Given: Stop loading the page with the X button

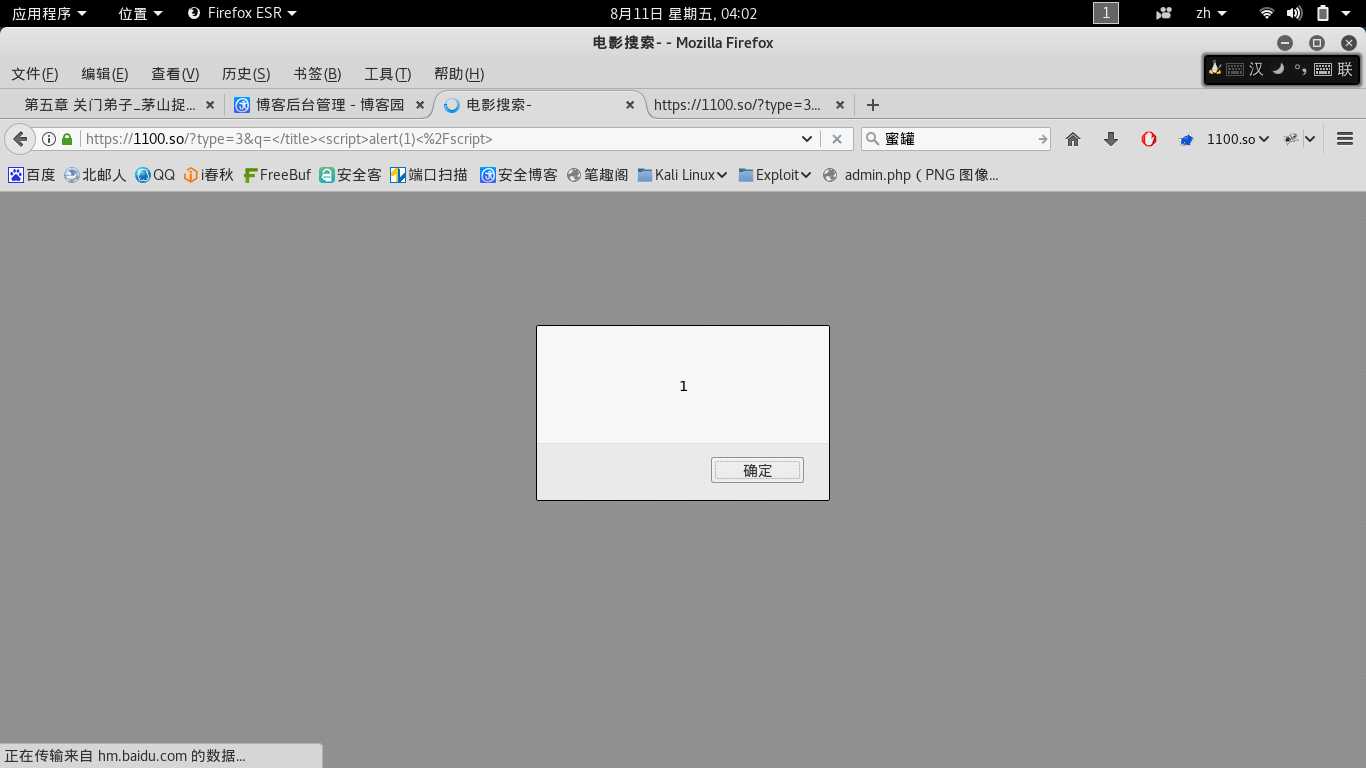Looking at the screenshot, I should (x=837, y=139).
